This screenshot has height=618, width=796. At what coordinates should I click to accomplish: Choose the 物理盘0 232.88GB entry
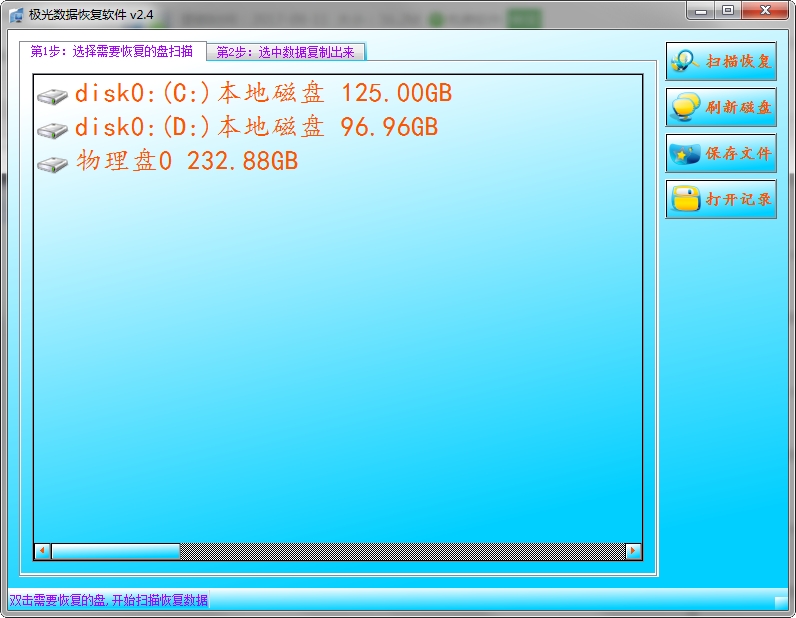pyautogui.click(x=187, y=161)
